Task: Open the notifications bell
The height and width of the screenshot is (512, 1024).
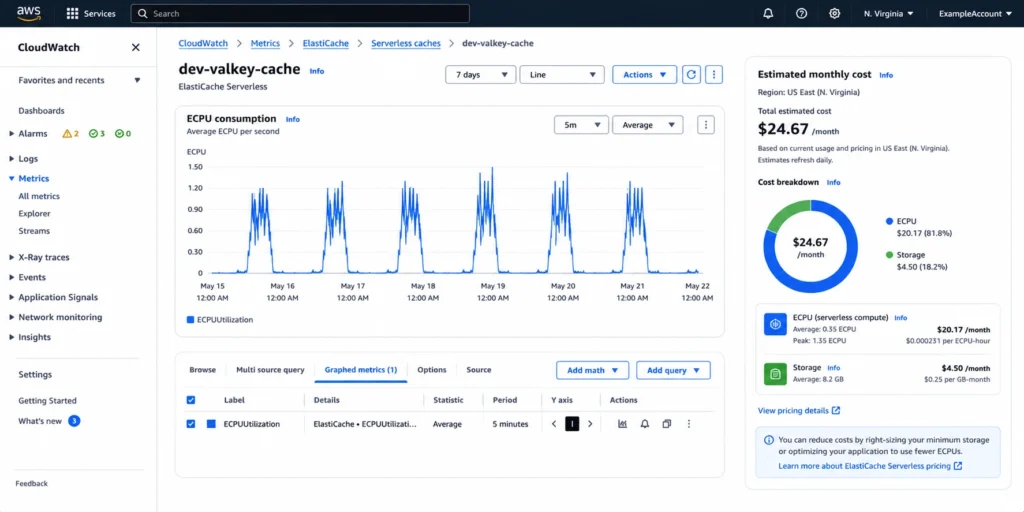Action: (x=768, y=13)
